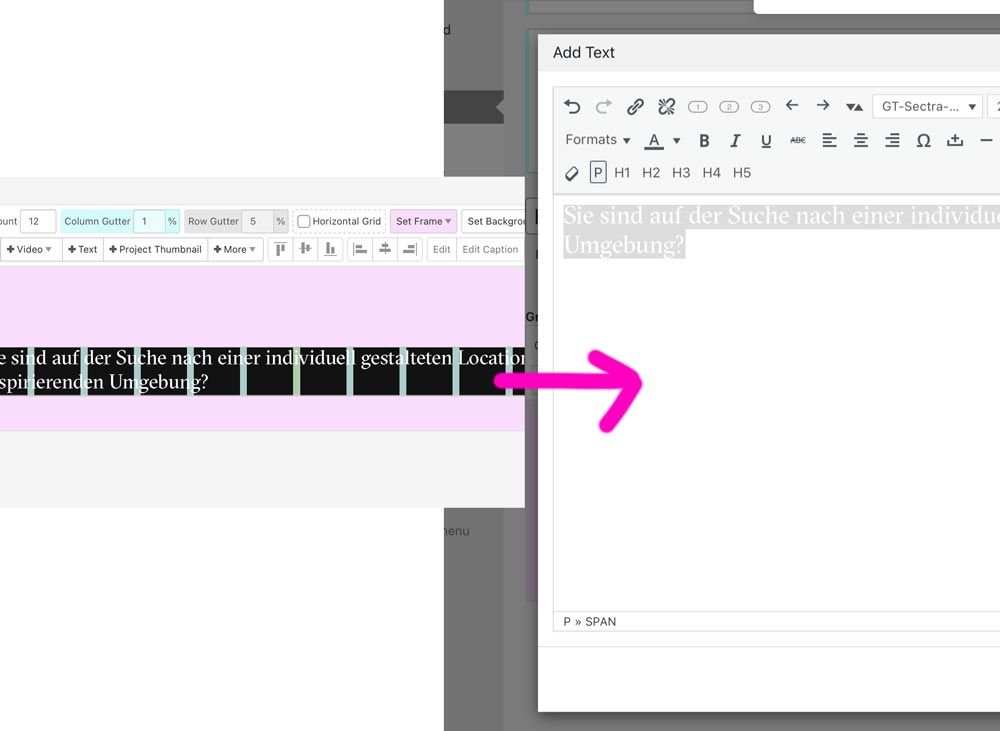
Task: Toggle the P paragraph format button
Action: click(598, 173)
